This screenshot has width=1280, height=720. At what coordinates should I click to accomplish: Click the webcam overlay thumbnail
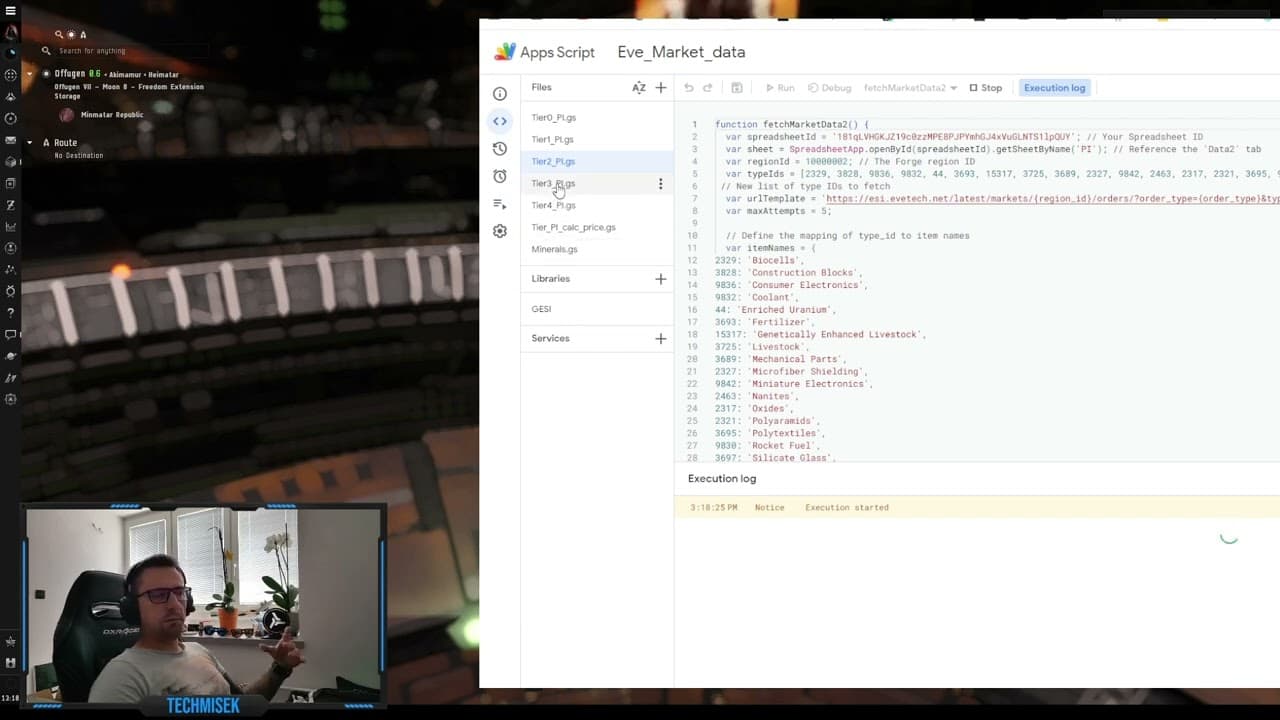(204, 605)
